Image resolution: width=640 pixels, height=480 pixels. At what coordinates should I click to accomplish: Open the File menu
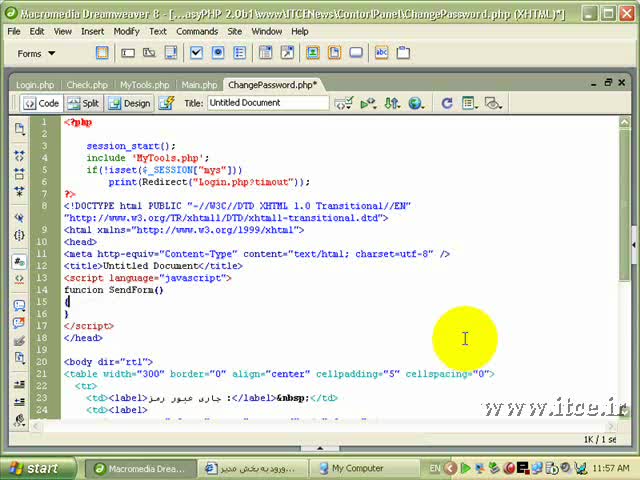[13, 31]
